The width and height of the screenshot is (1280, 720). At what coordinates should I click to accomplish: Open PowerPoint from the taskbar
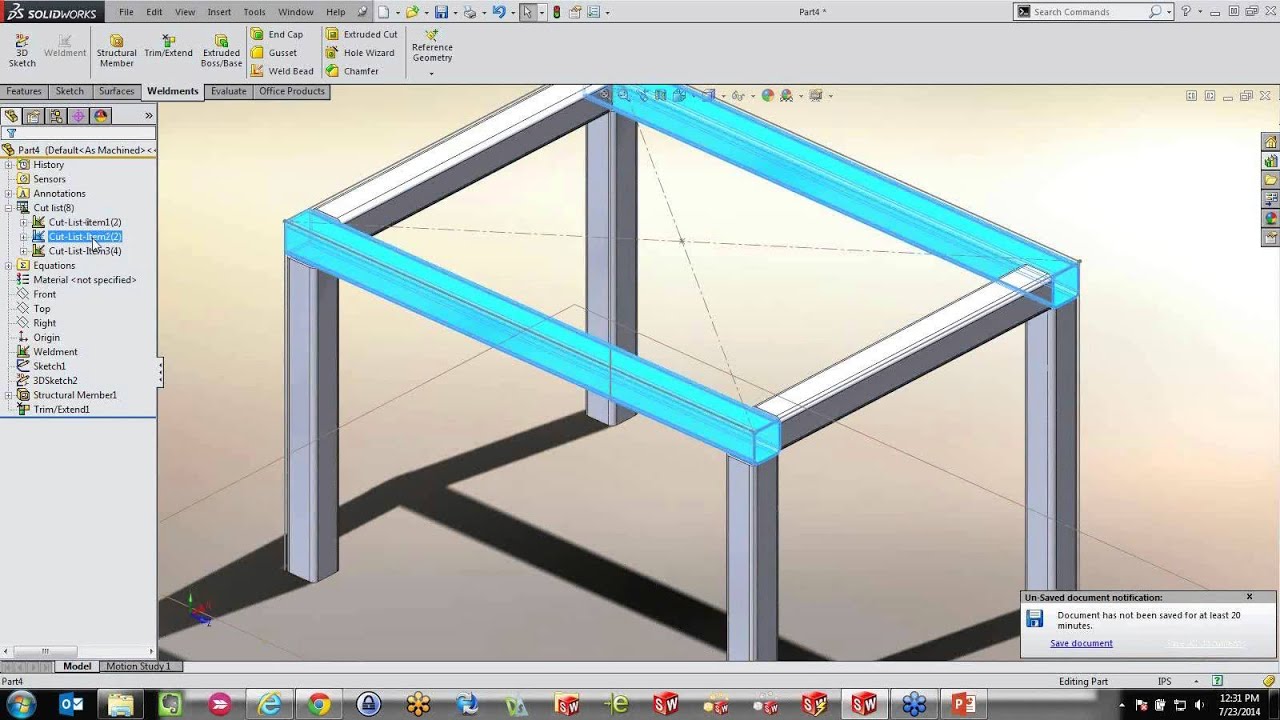pyautogui.click(x=963, y=704)
